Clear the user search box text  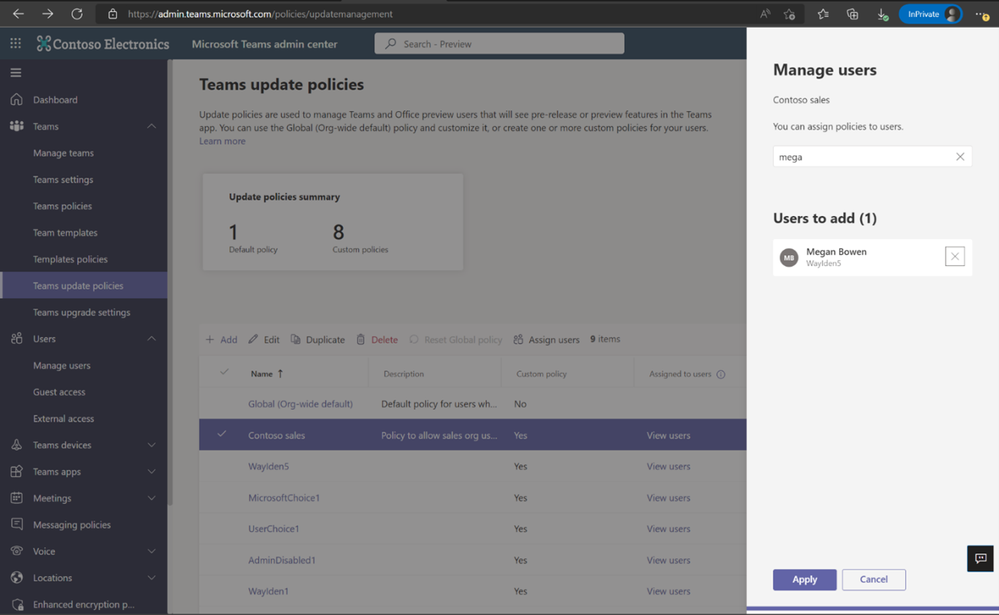(960, 157)
